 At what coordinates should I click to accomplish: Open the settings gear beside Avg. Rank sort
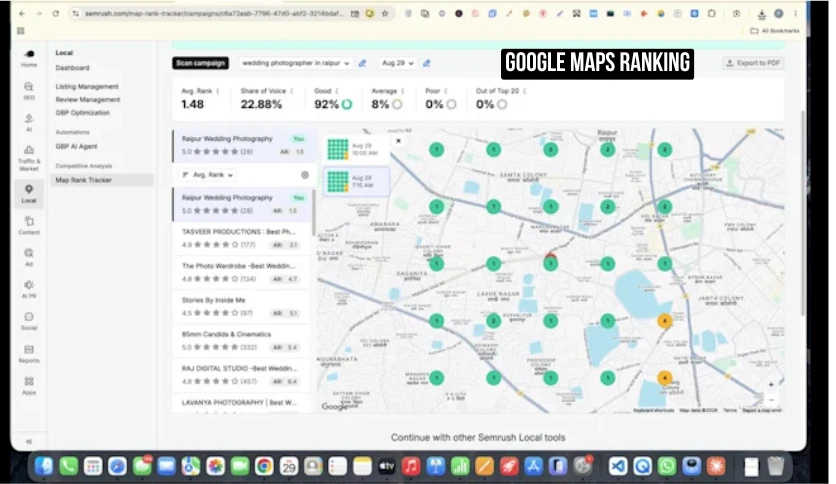[x=305, y=175]
